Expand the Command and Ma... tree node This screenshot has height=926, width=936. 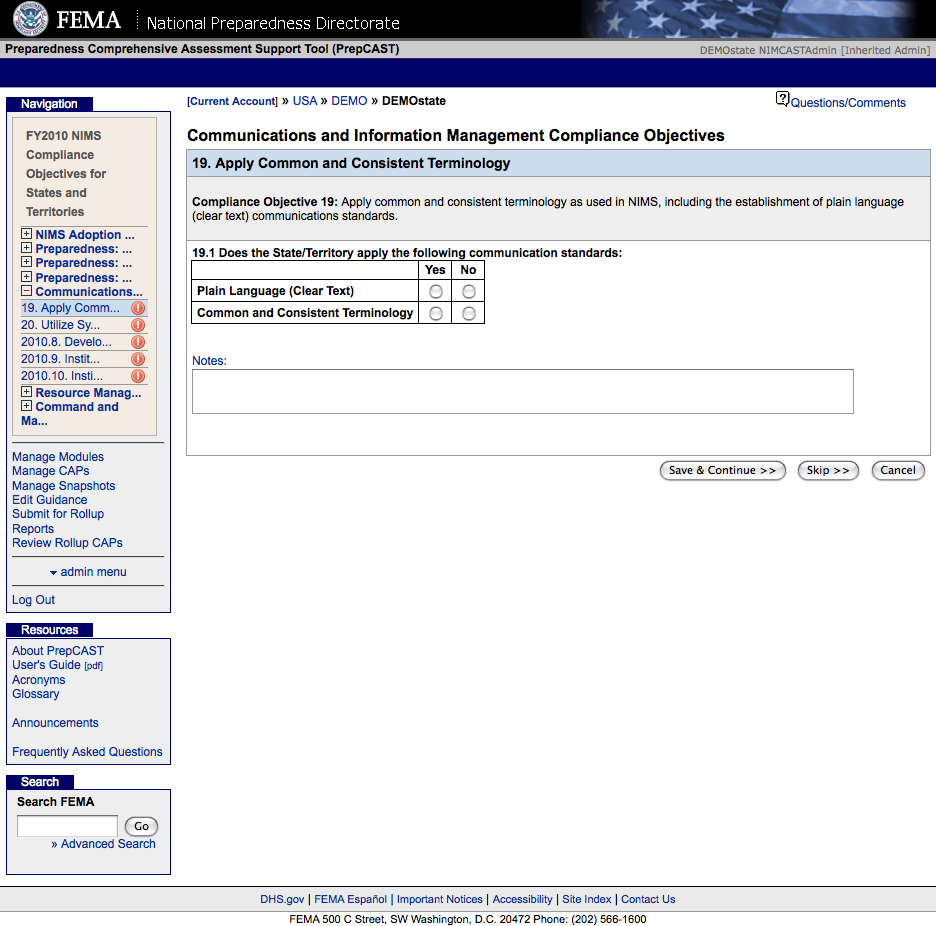click(x=26, y=406)
